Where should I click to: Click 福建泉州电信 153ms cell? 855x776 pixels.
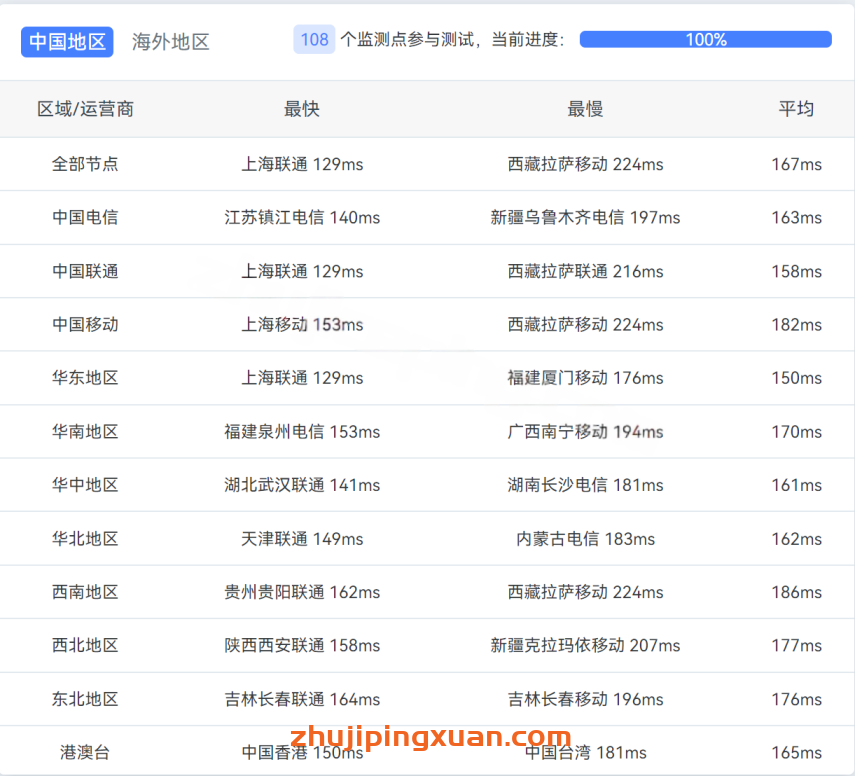tap(302, 432)
